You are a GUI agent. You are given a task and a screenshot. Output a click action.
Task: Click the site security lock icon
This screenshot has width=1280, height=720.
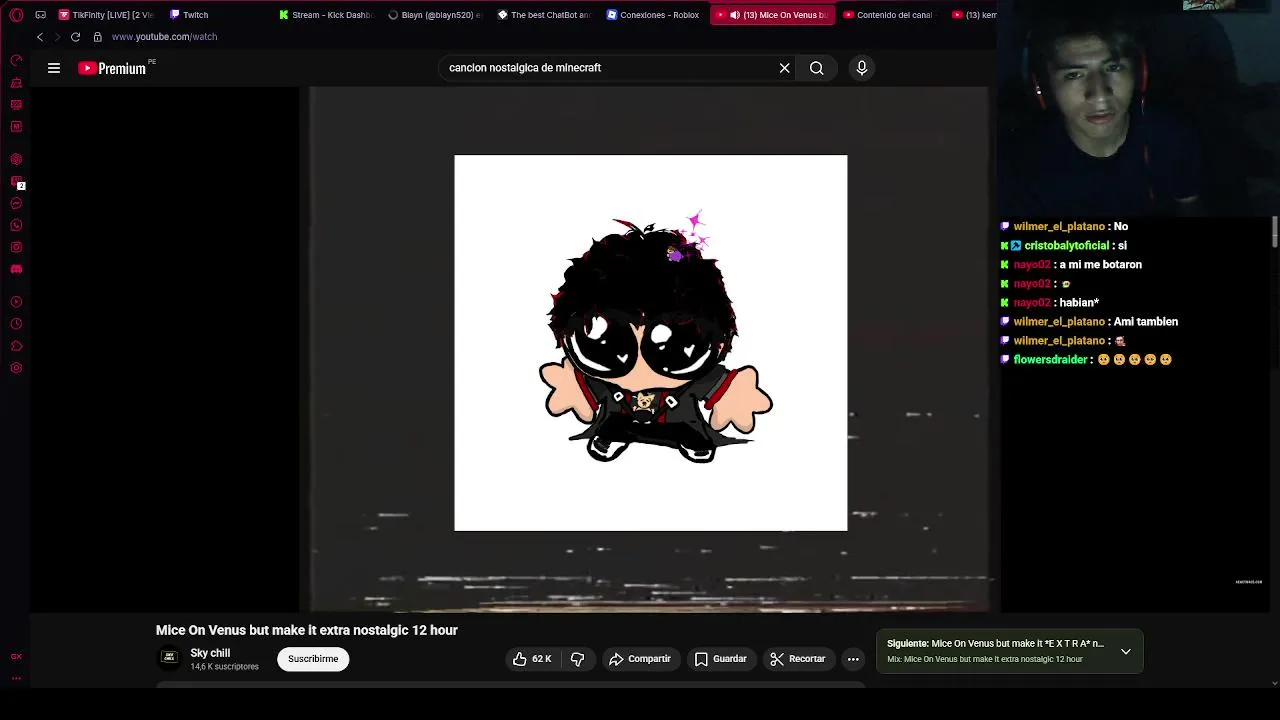[x=97, y=37]
